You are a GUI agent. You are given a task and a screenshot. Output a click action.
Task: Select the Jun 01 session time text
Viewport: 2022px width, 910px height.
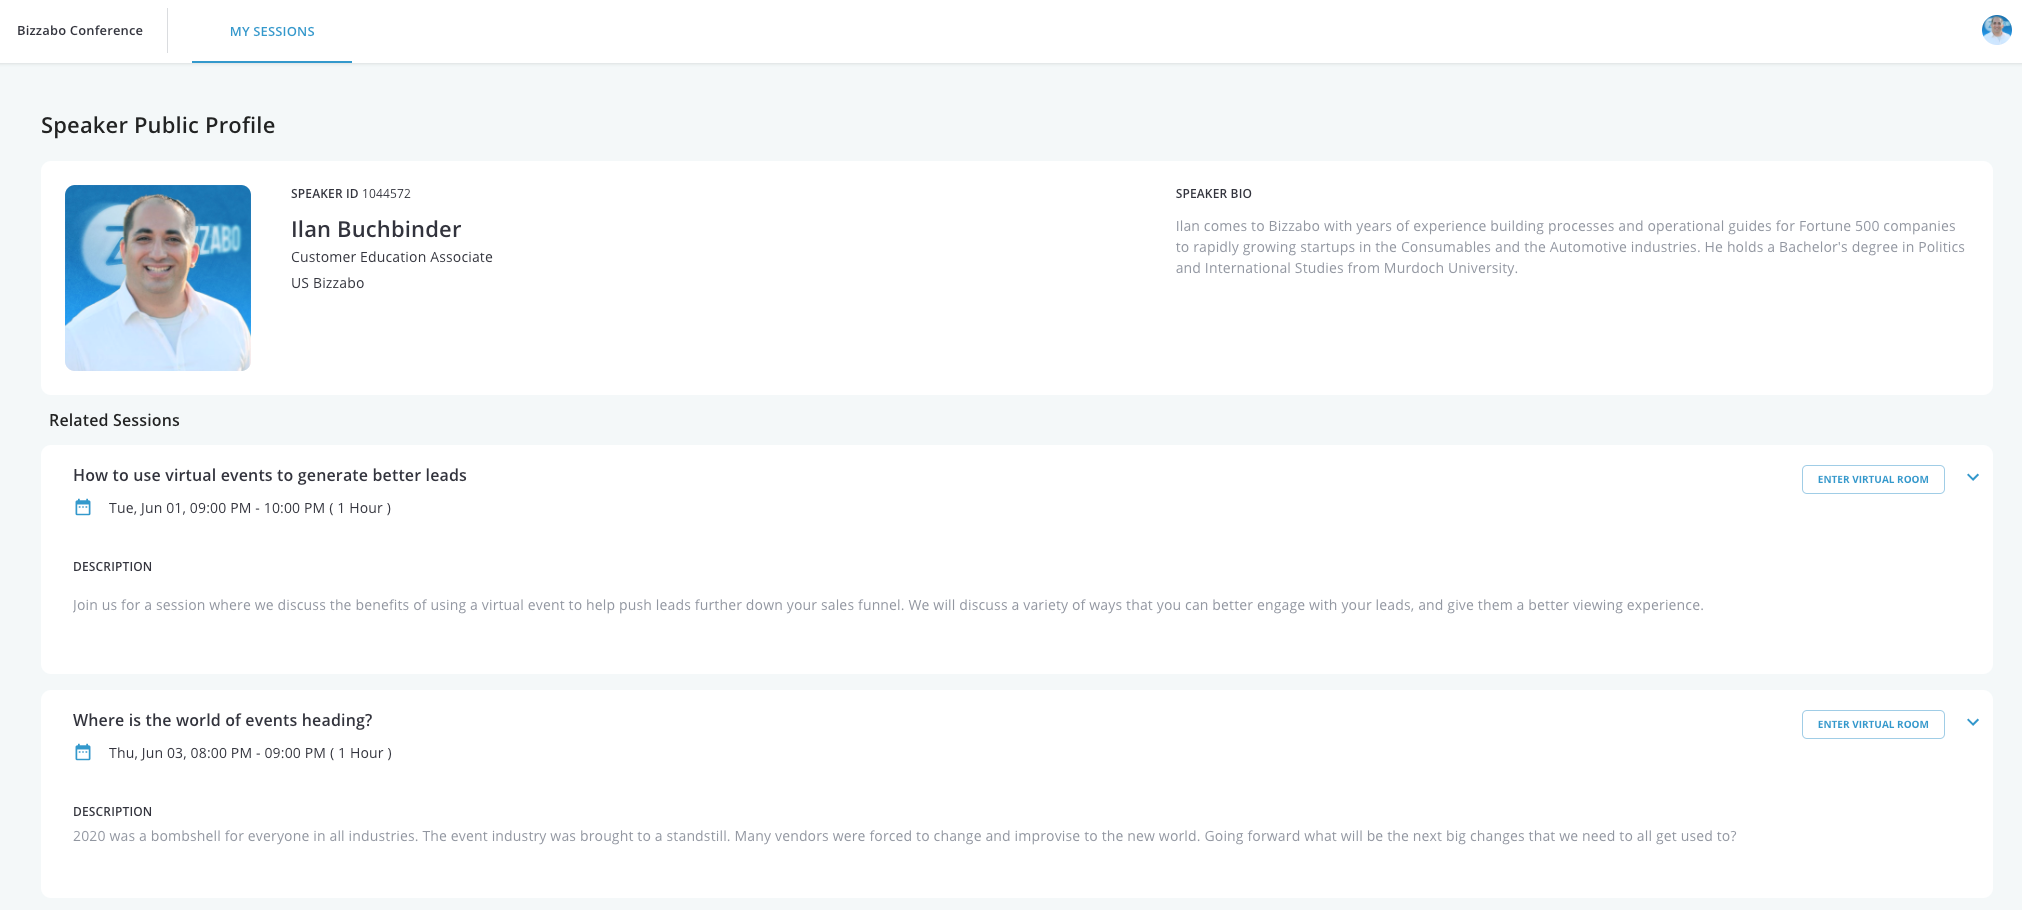pos(249,507)
